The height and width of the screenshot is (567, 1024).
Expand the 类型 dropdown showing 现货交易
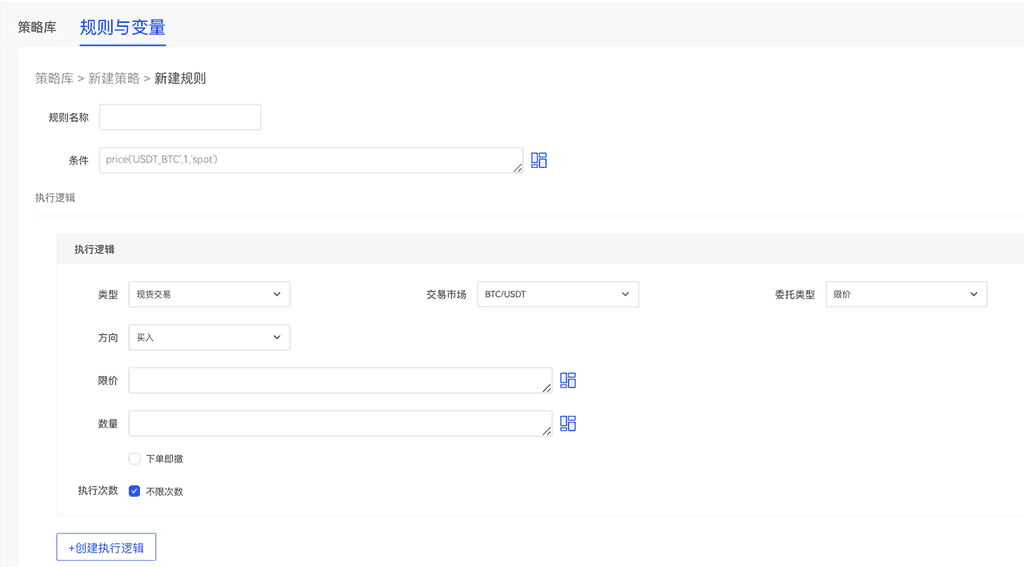(x=209, y=294)
